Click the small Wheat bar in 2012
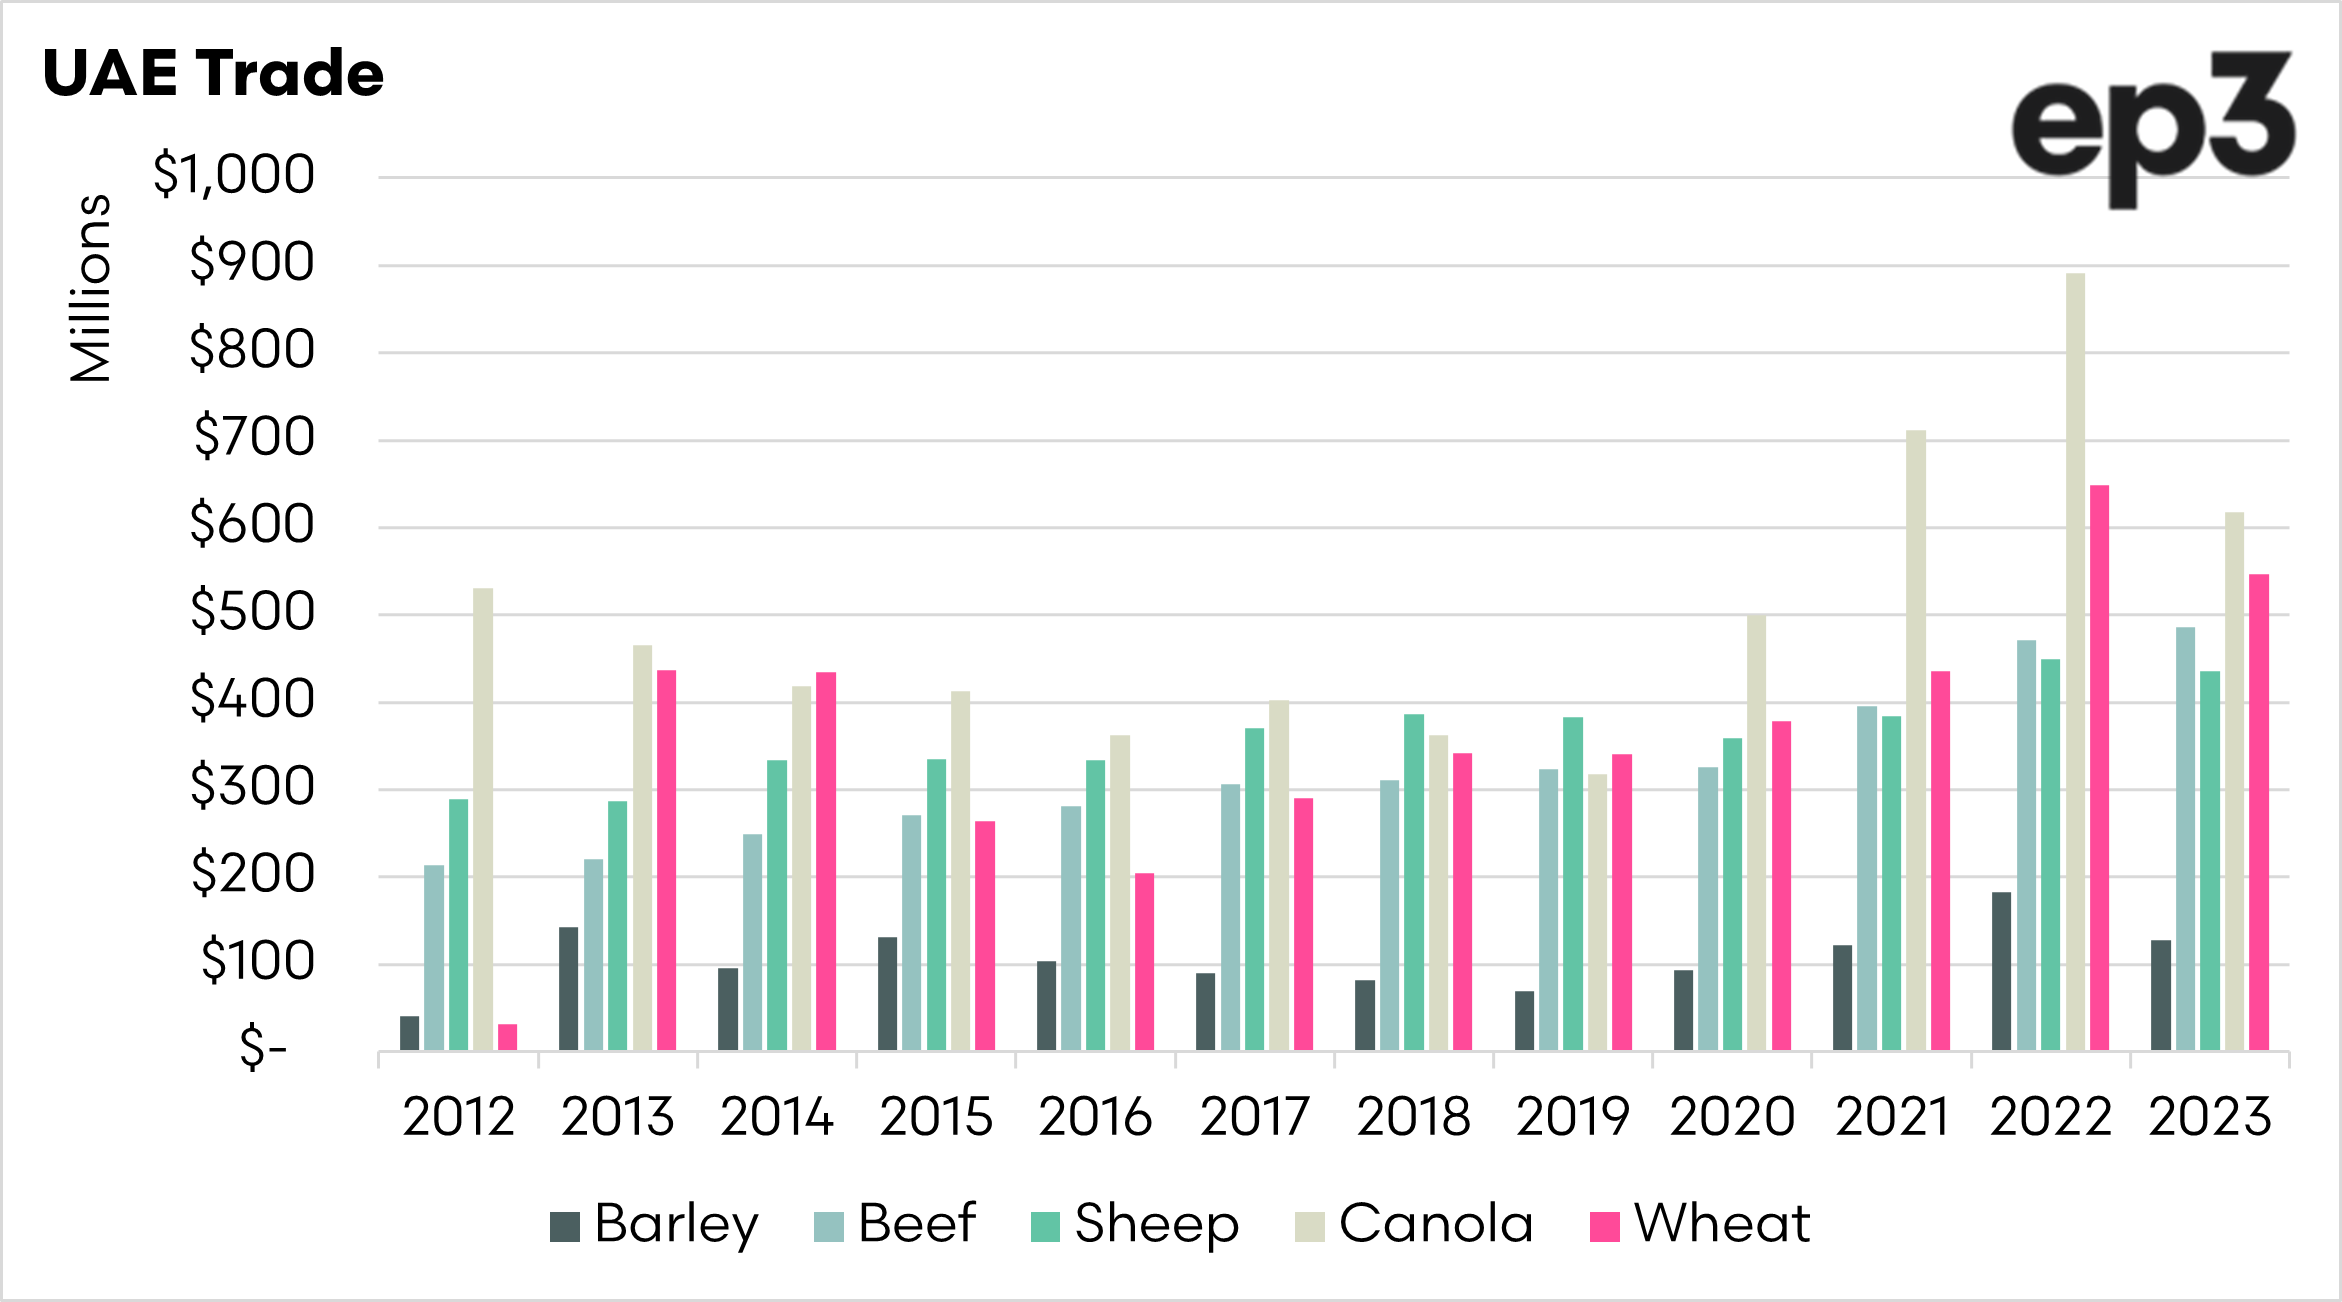Viewport: 2342px width, 1302px height. point(508,1037)
